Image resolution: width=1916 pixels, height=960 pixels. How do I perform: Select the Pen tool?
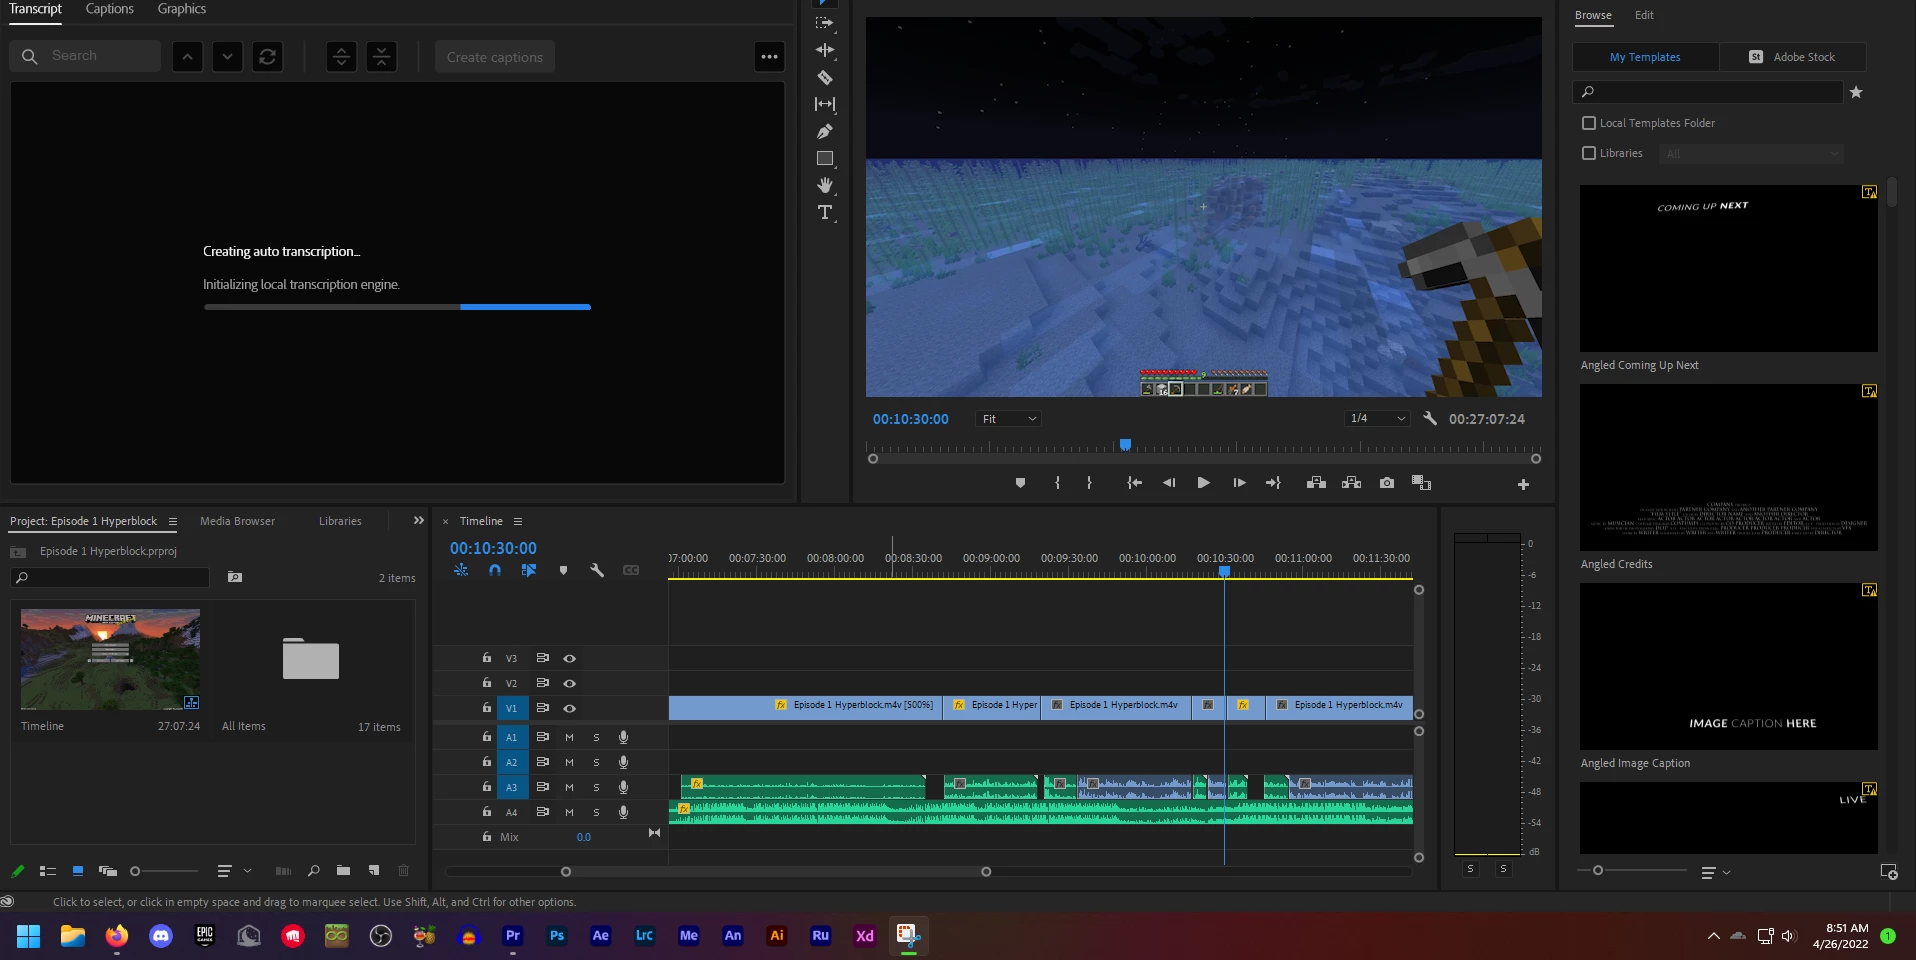click(x=825, y=131)
